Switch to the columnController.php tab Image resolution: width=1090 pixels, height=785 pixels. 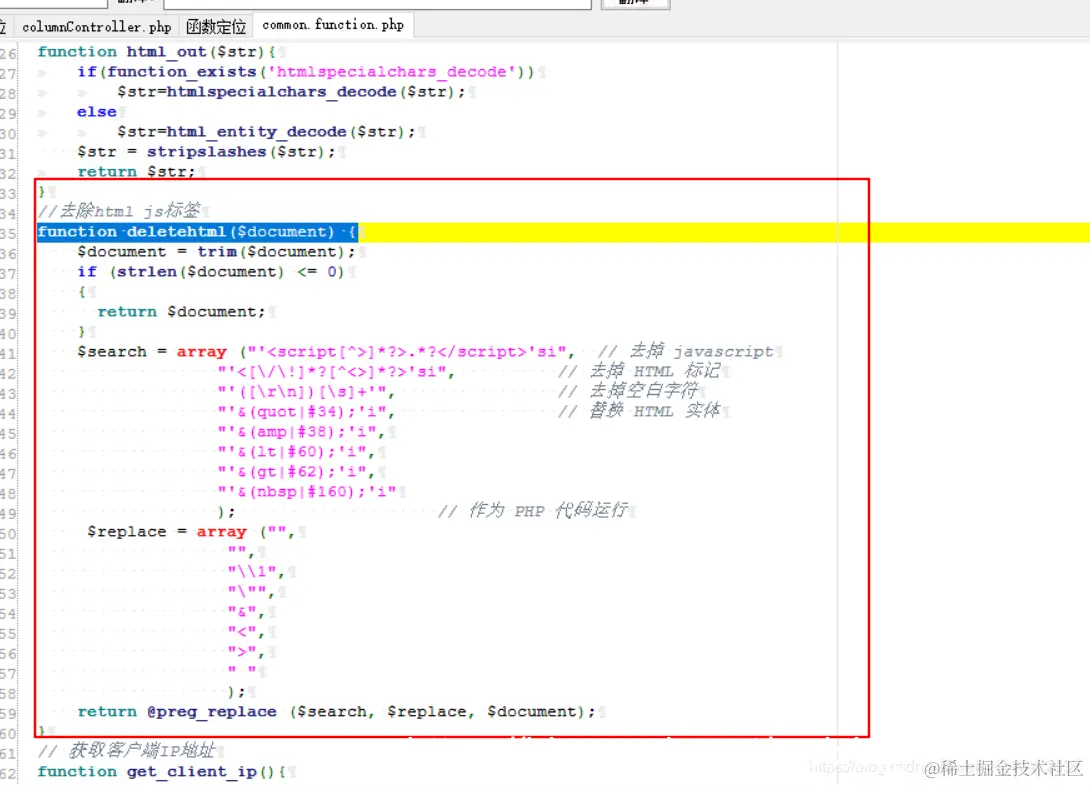(x=97, y=27)
